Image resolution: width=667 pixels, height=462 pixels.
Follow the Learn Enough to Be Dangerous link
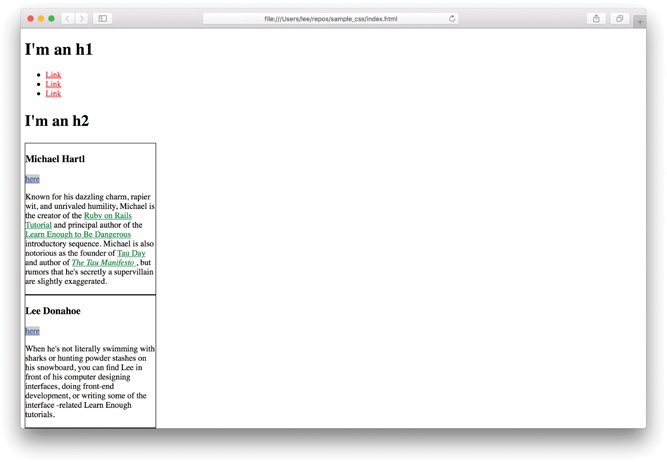coord(78,235)
